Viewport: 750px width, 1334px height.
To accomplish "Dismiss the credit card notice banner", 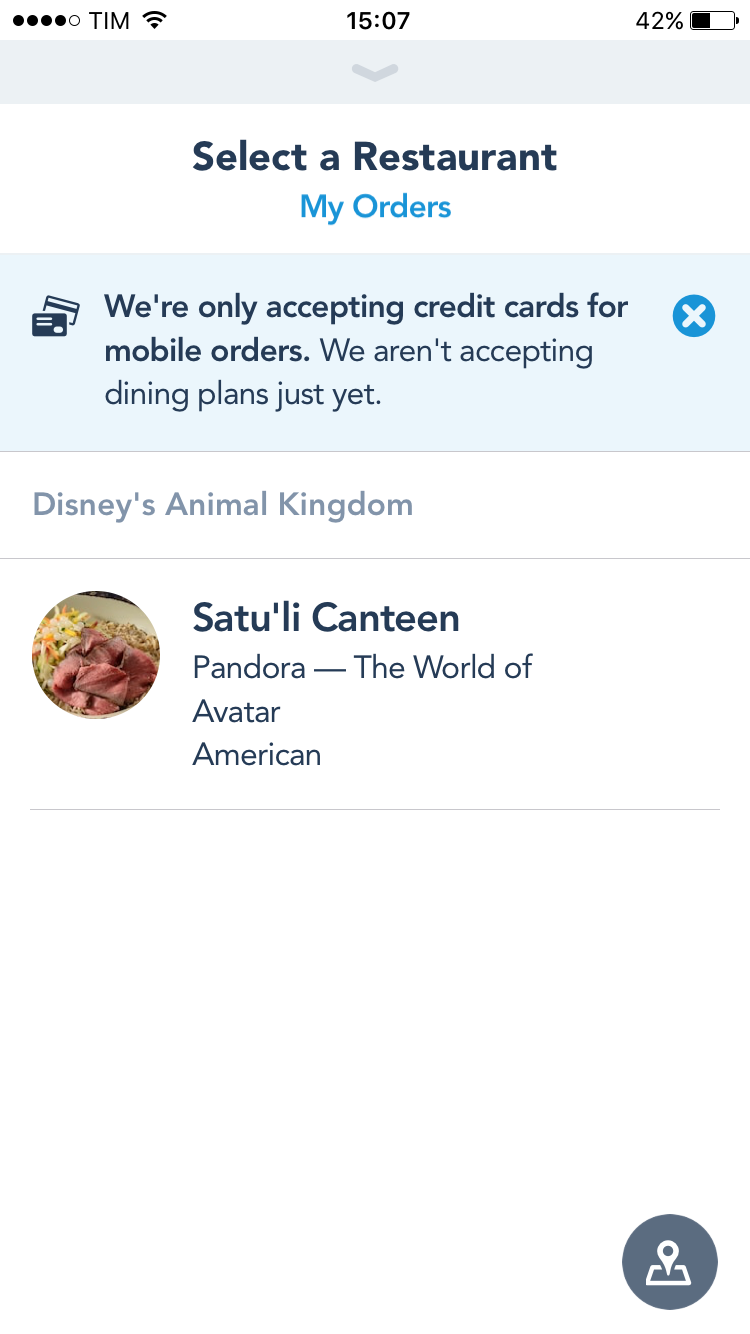I will pos(693,316).
